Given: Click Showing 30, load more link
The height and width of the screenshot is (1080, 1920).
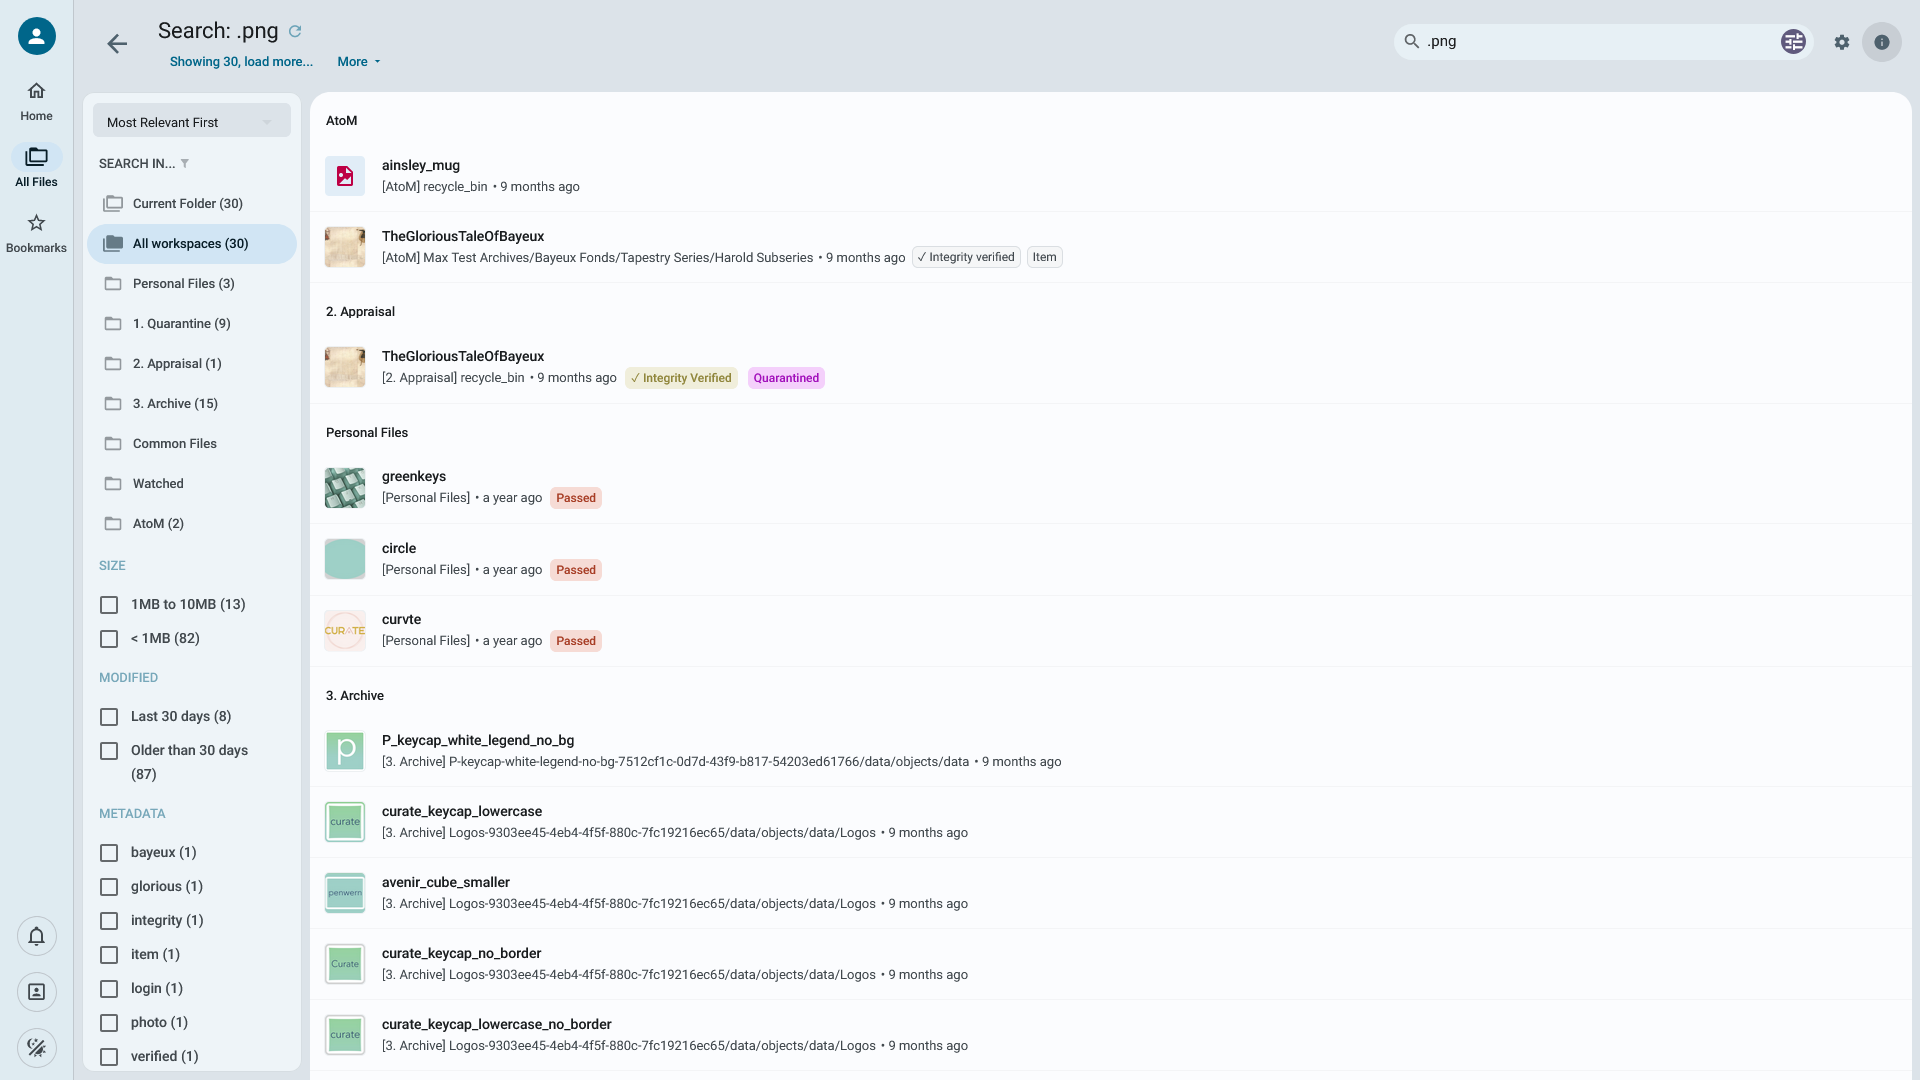Looking at the screenshot, I should (x=240, y=61).
